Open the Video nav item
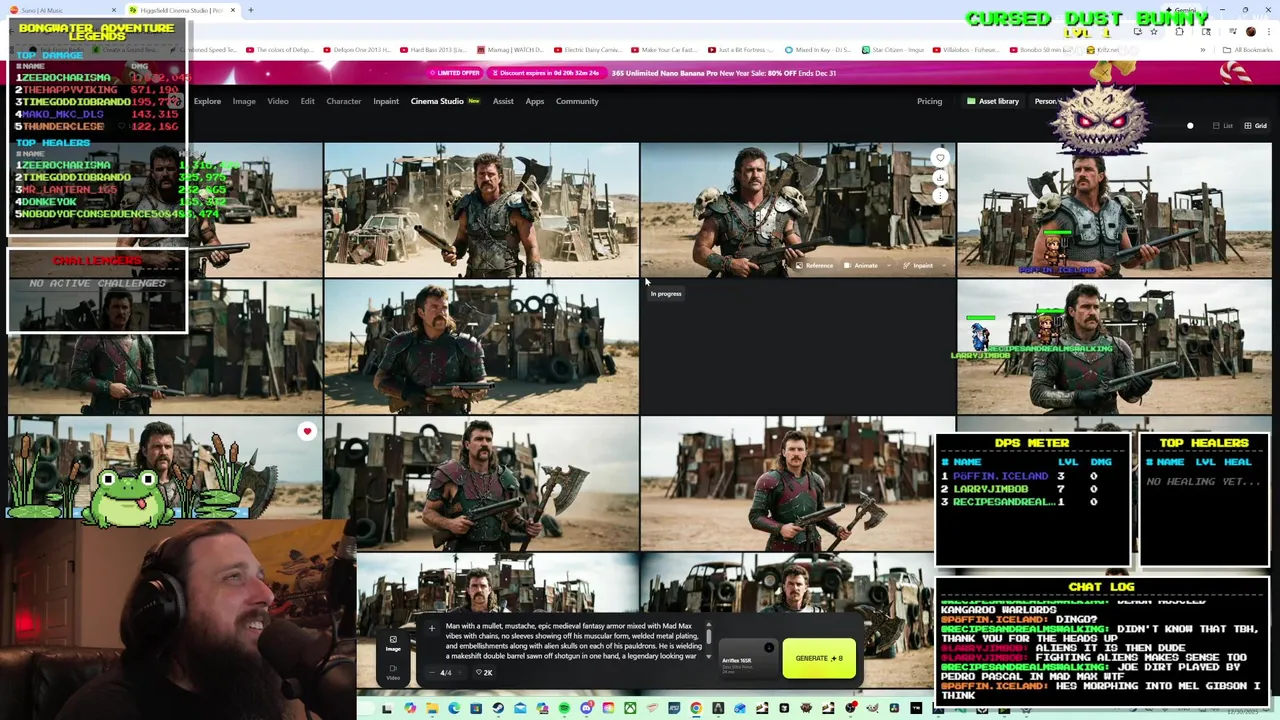The image size is (1280, 720). 278,101
